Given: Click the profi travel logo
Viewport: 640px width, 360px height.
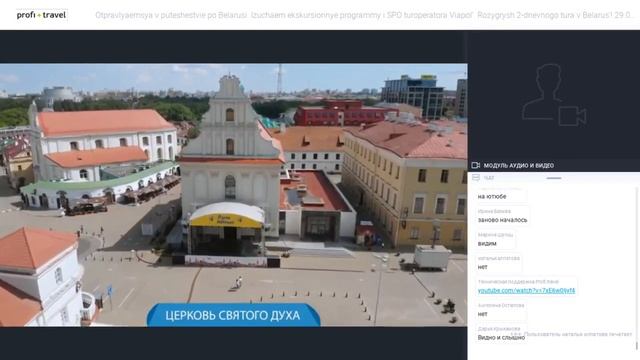Looking at the screenshot, I should pyautogui.click(x=41, y=15).
